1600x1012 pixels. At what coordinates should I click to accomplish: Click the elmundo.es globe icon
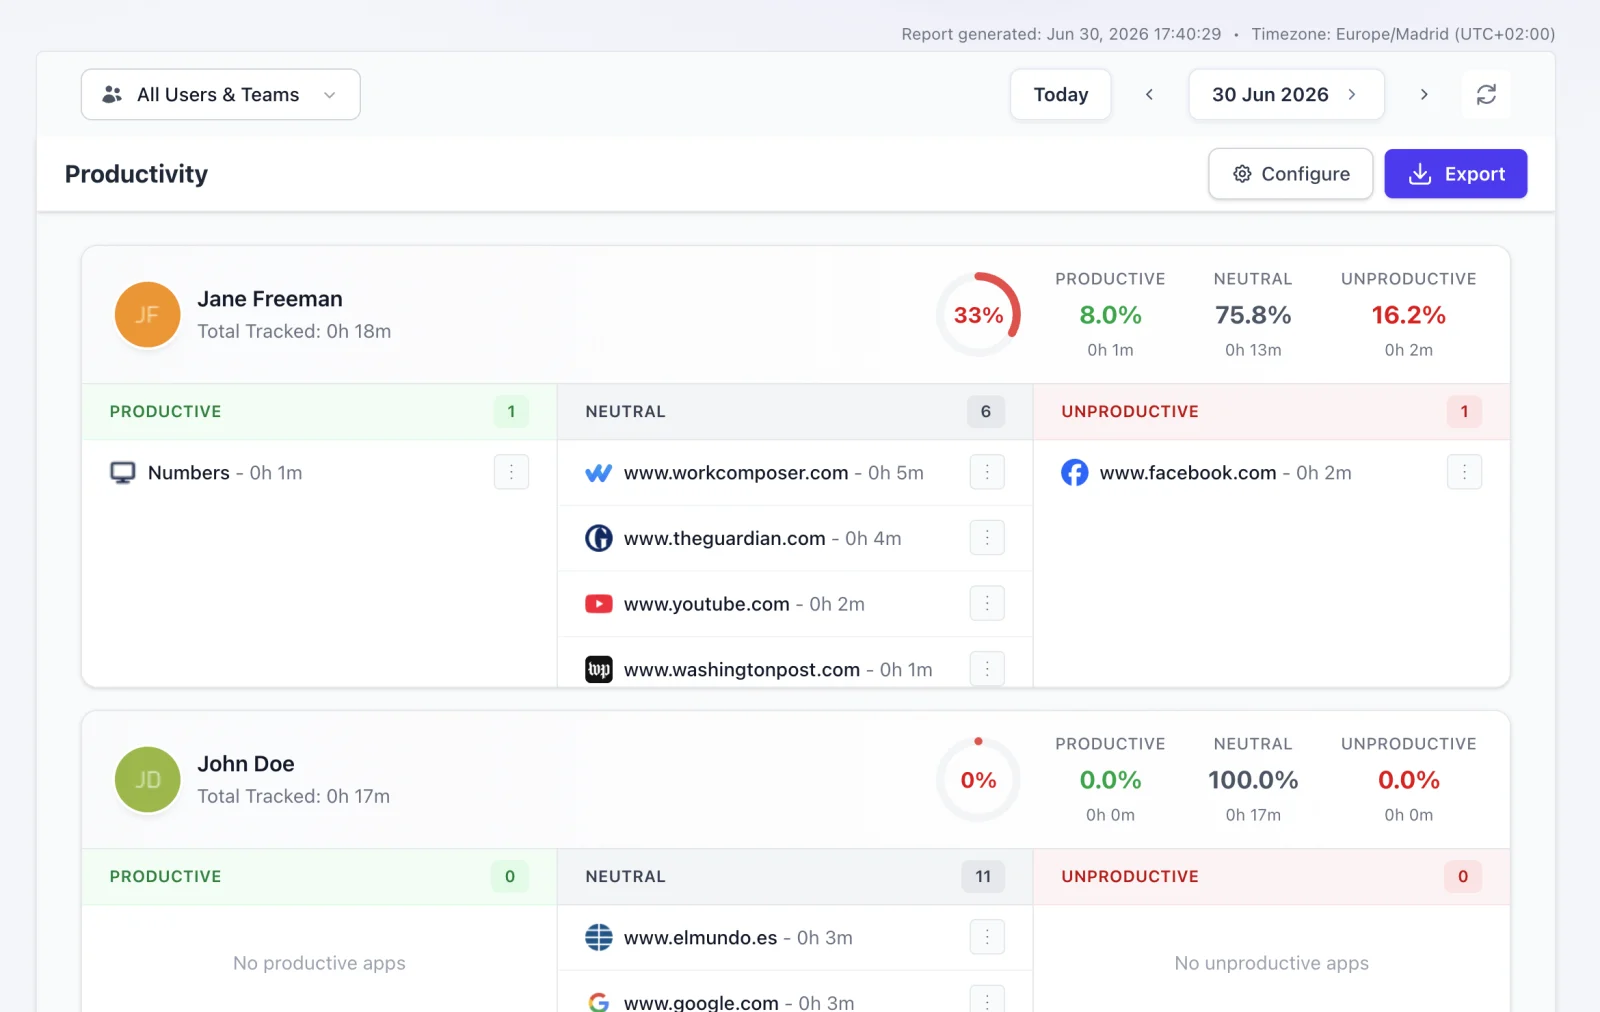pyautogui.click(x=598, y=937)
